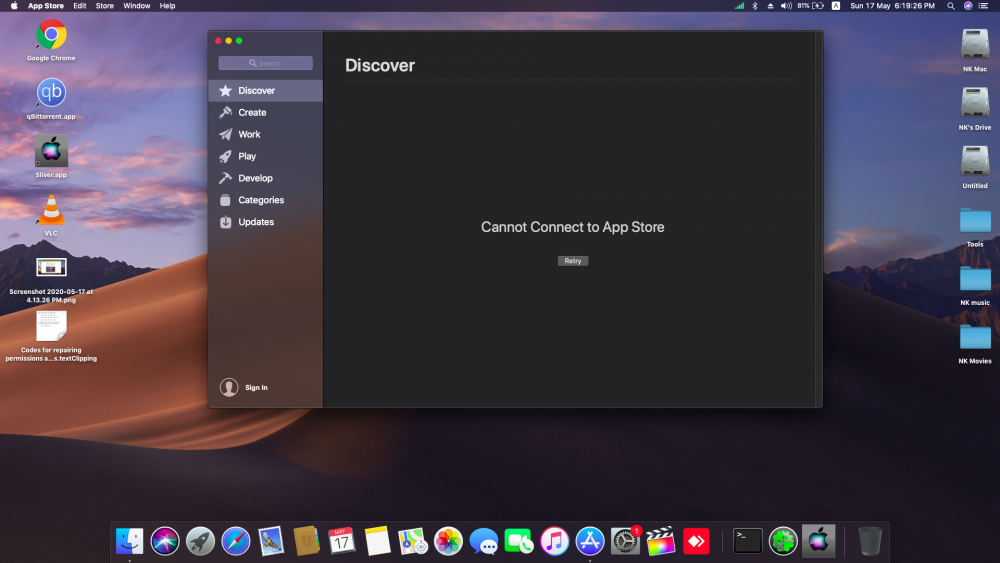Click the Sign In account link
The width and height of the screenshot is (1000, 563).
click(255, 387)
